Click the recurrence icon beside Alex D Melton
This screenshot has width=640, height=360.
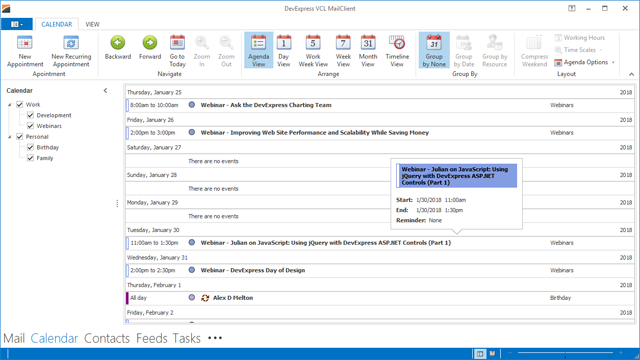pos(205,298)
